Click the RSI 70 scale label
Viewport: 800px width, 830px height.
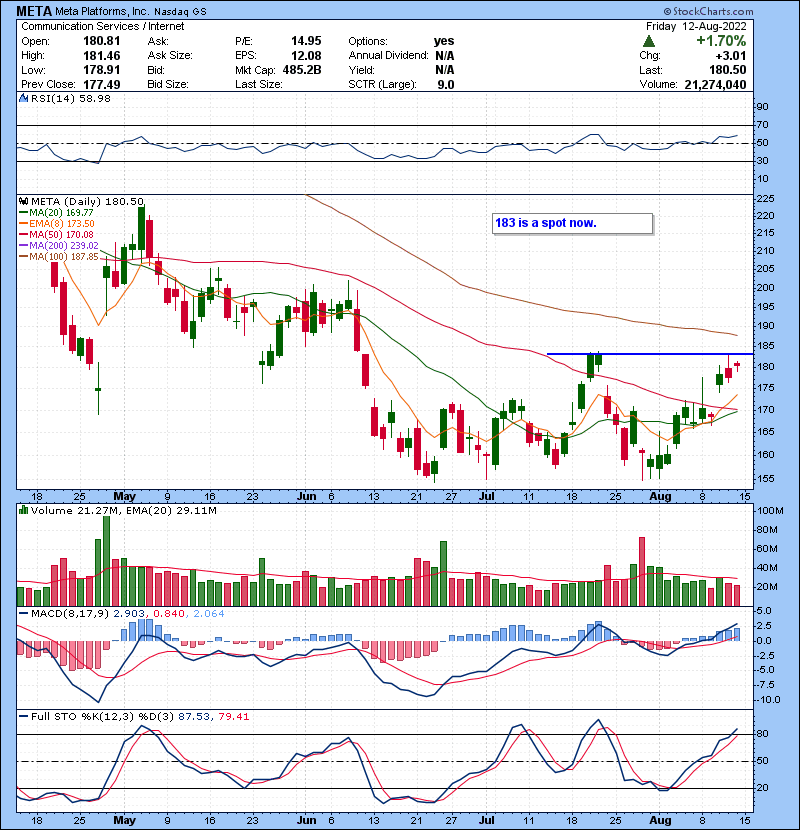(x=762, y=125)
